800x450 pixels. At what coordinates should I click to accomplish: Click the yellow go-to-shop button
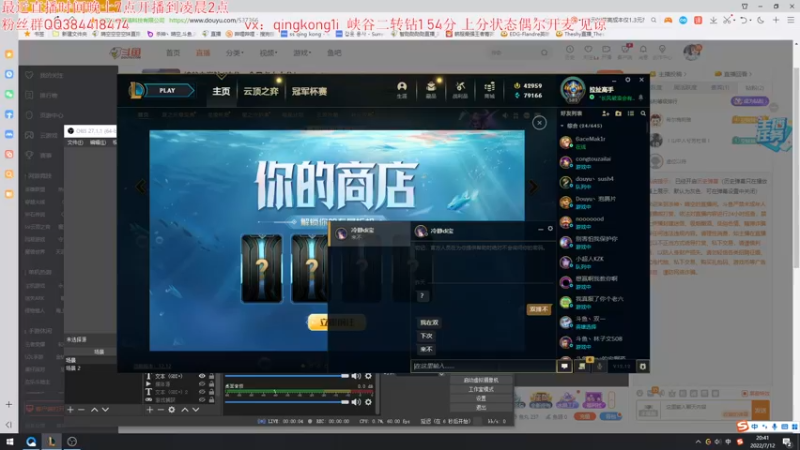click(x=337, y=322)
